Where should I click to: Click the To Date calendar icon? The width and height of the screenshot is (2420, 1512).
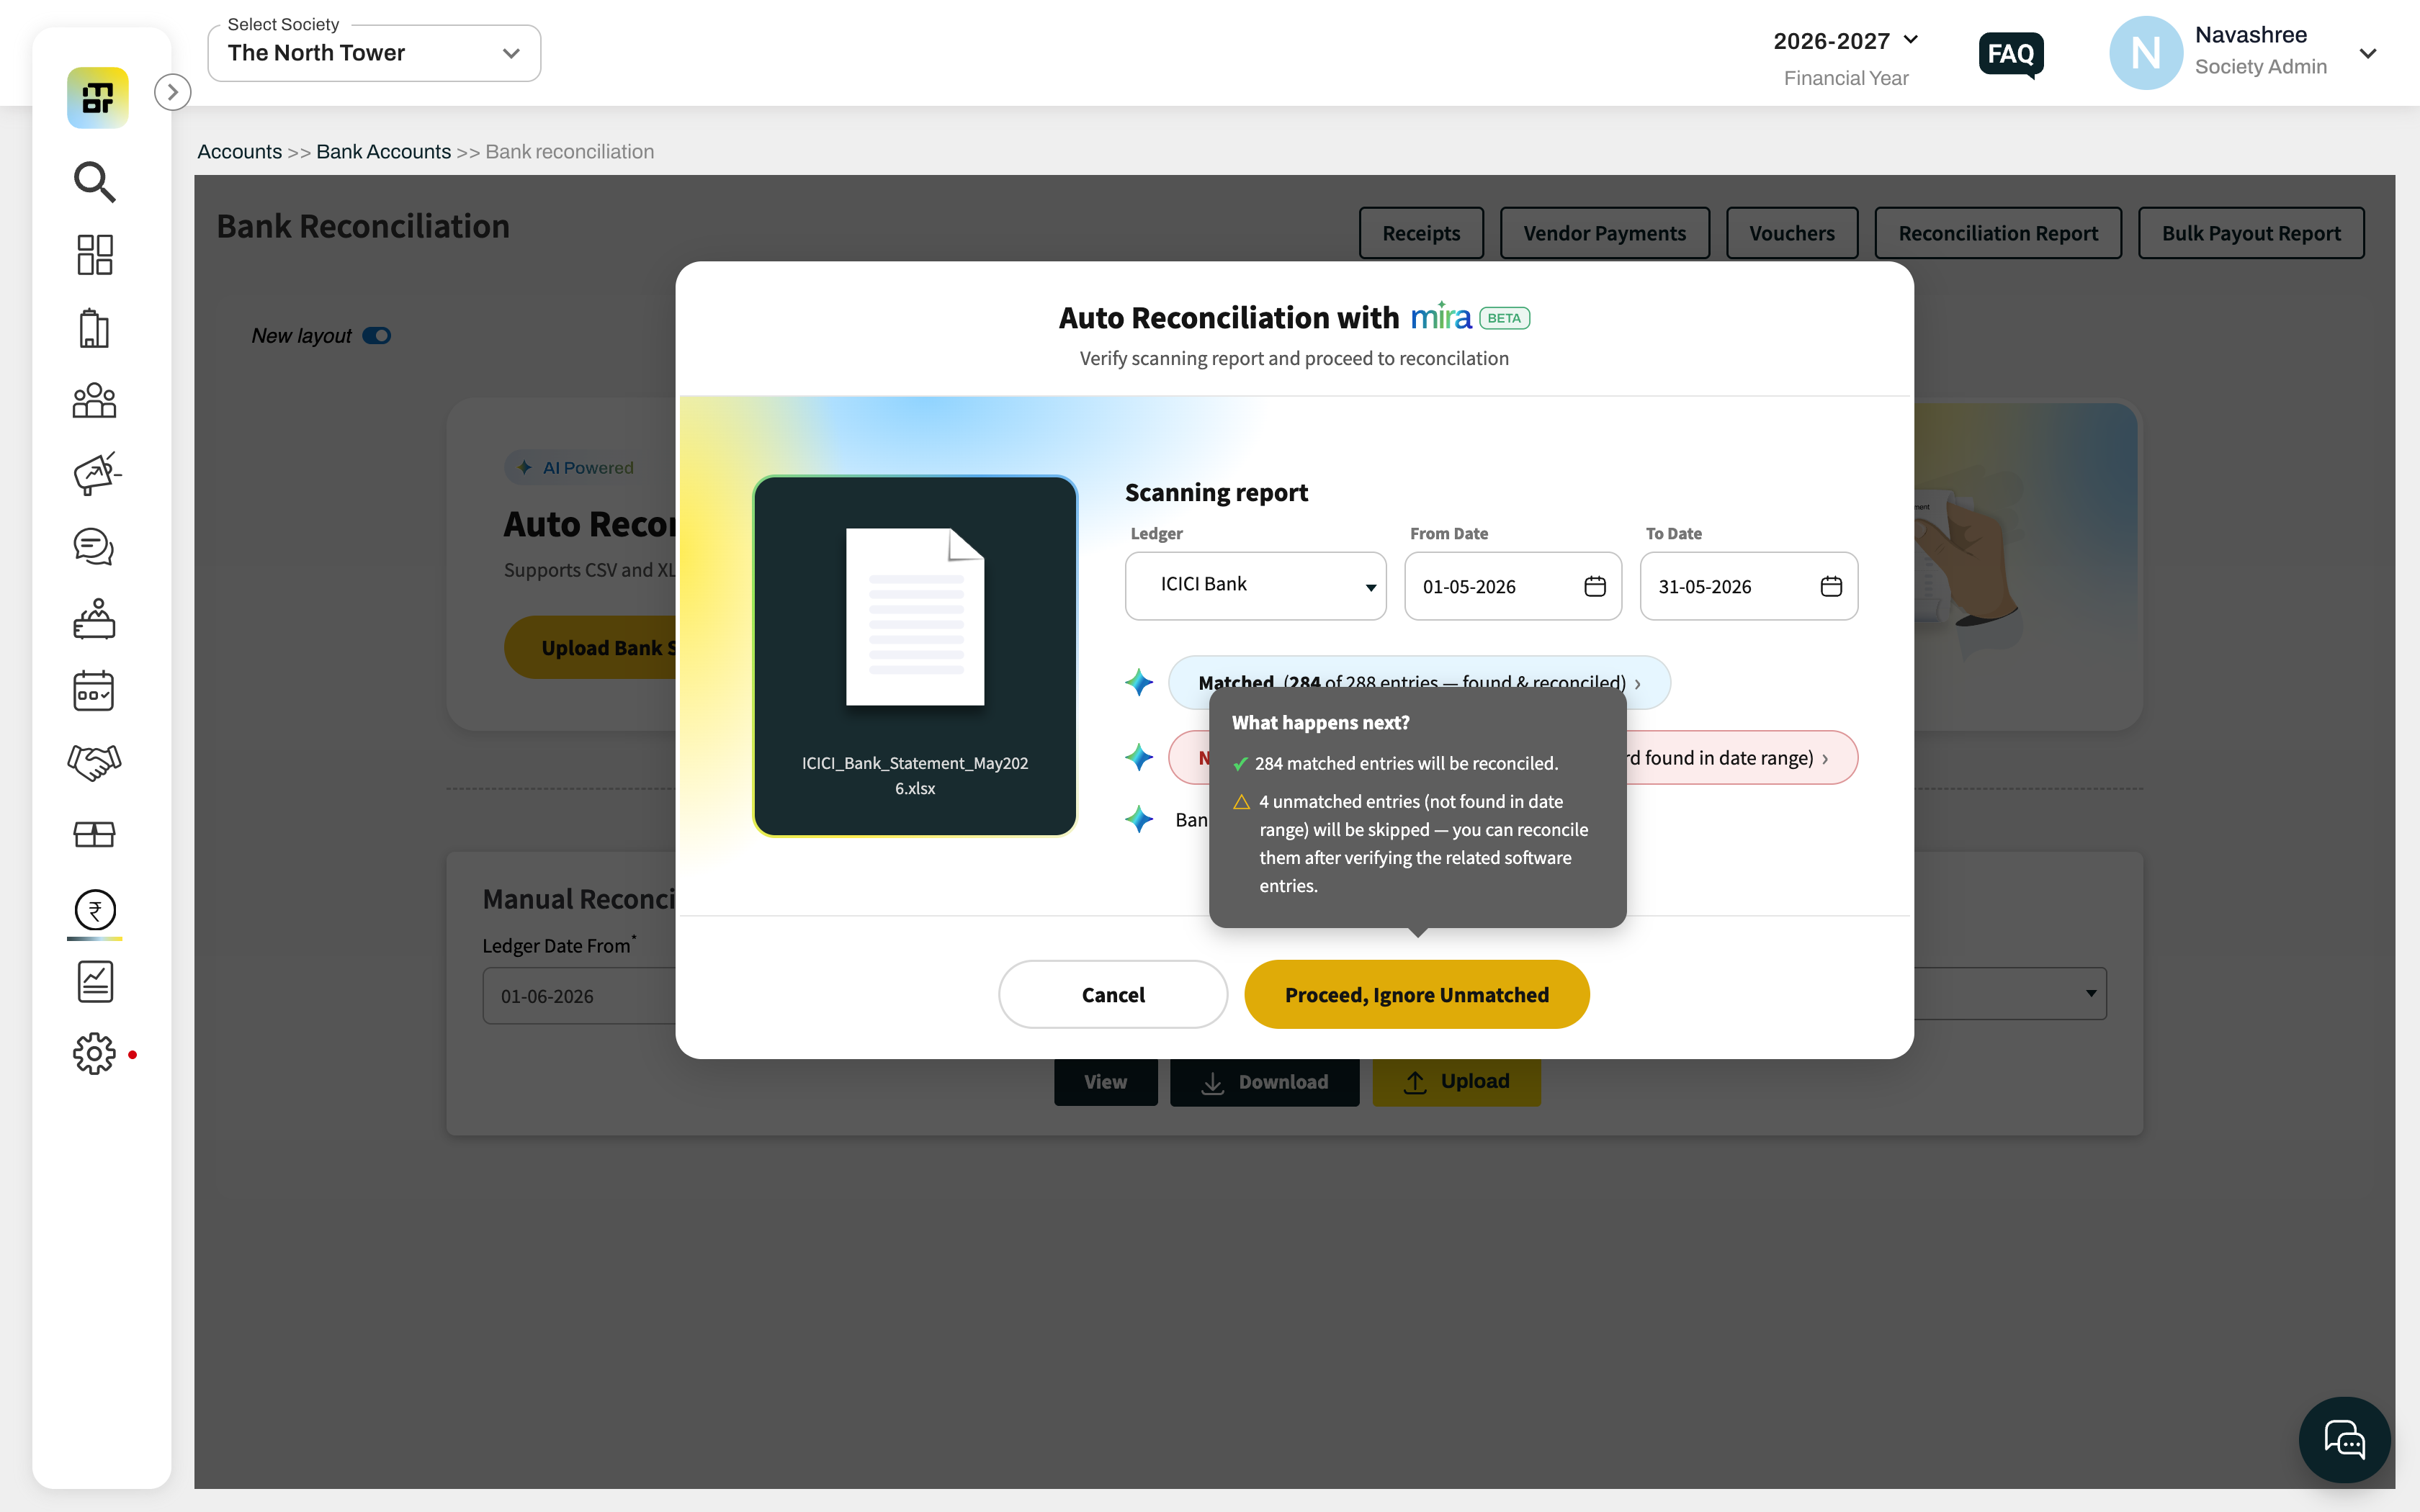tap(1831, 586)
